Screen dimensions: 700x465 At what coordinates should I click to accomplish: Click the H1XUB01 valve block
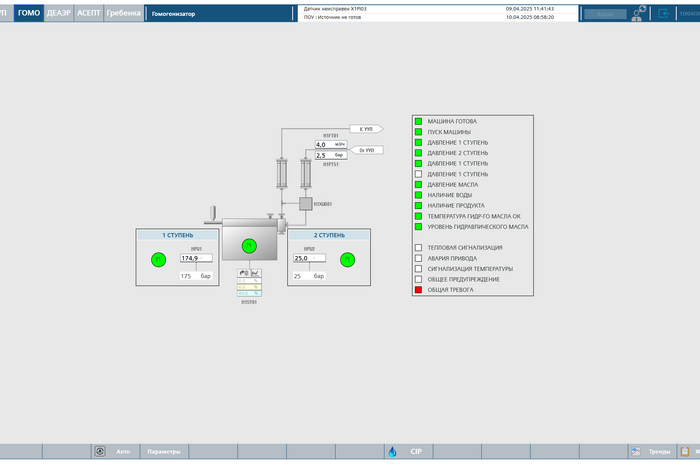coord(304,204)
